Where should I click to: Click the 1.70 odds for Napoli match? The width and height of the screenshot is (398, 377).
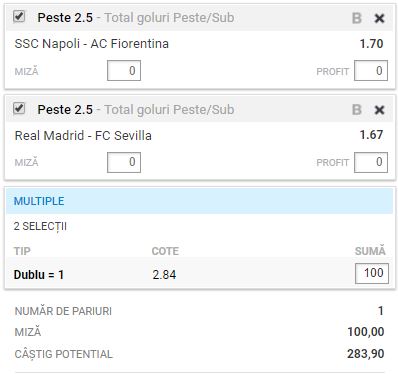[x=371, y=44]
